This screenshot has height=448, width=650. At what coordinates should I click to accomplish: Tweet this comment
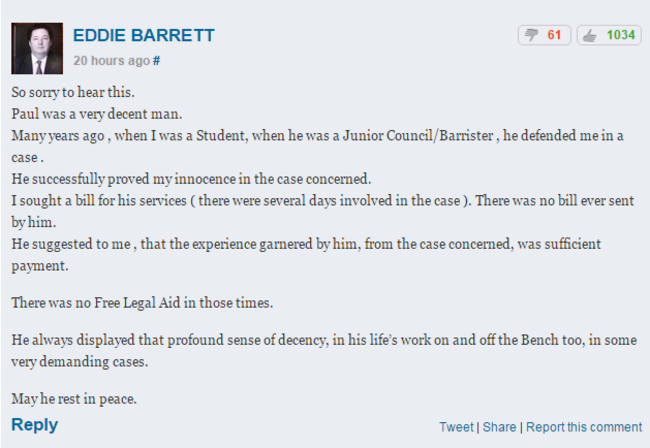point(456,427)
